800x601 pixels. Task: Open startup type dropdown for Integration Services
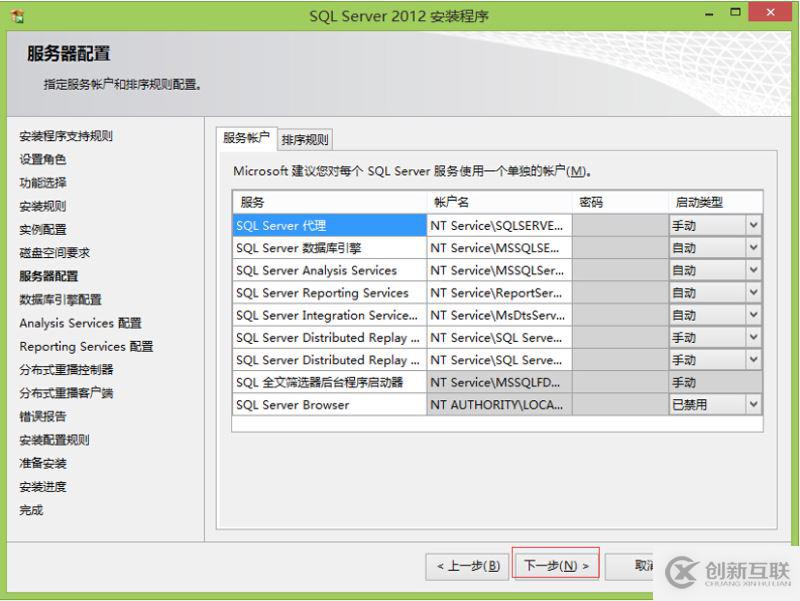[x=754, y=315]
